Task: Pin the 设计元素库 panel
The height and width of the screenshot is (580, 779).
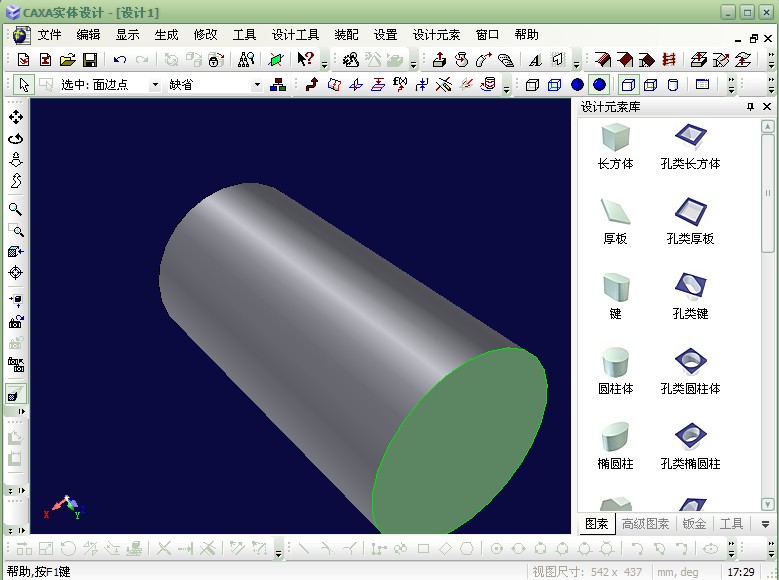Action: [x=750, y=106]
